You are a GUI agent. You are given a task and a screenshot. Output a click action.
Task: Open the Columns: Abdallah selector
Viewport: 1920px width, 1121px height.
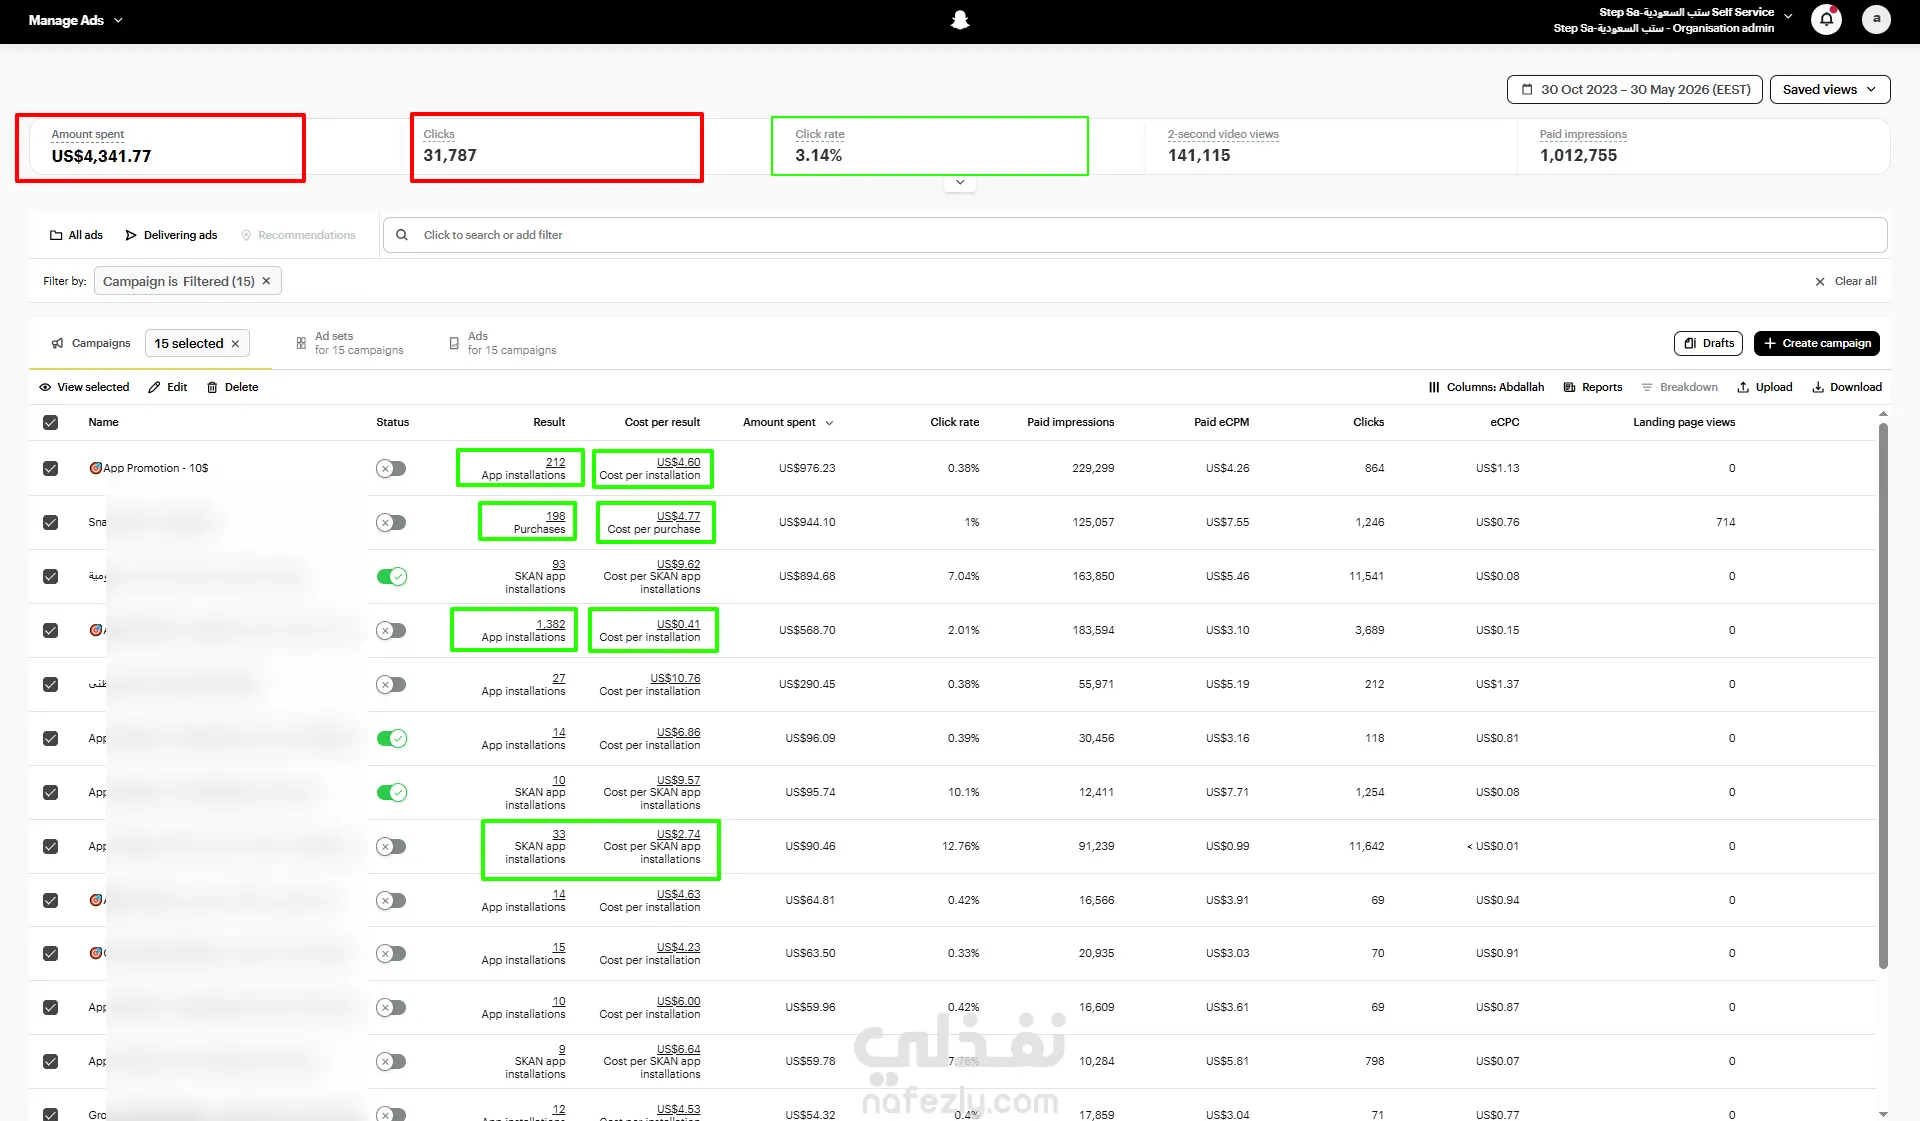point(1486,387)
